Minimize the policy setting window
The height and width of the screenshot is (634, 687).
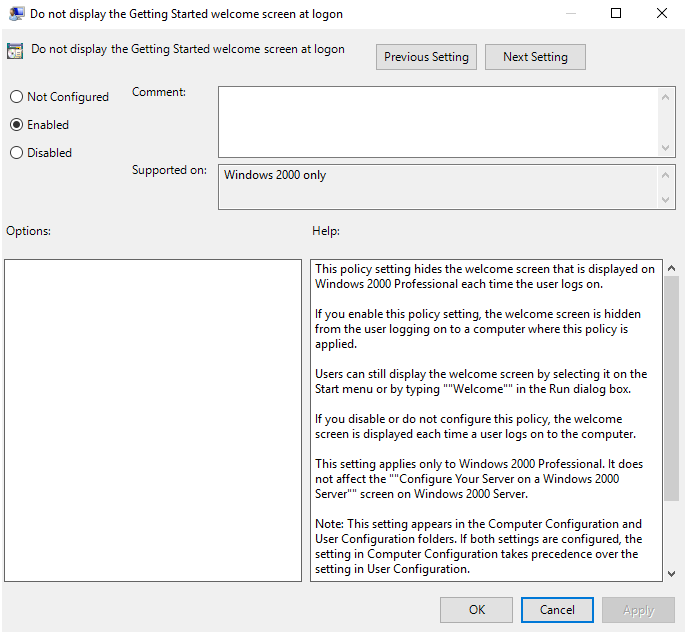pyautogui.click(x=570, y=14)
